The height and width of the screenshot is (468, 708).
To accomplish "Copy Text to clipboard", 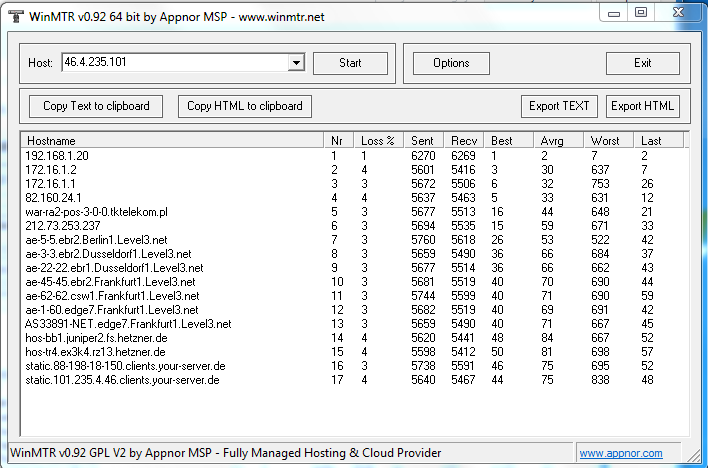I will (x=96, y=106).
